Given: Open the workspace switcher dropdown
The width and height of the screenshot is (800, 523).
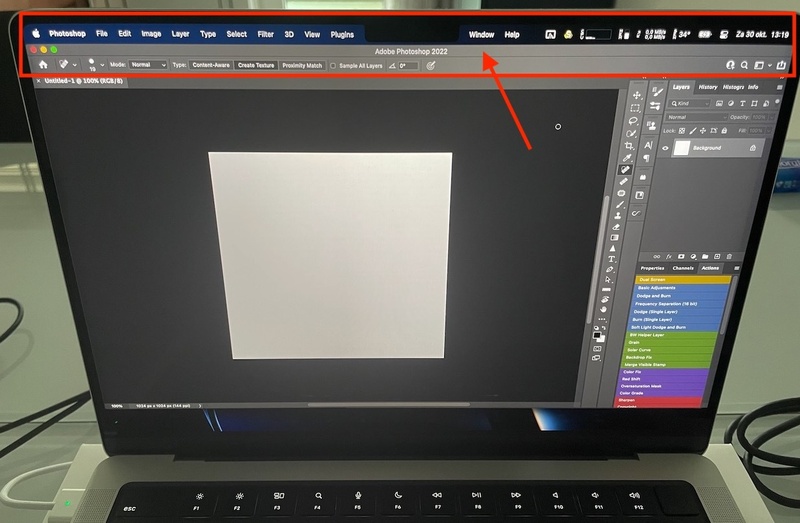Looking at the screenshot, I should (x=763, y=65).
